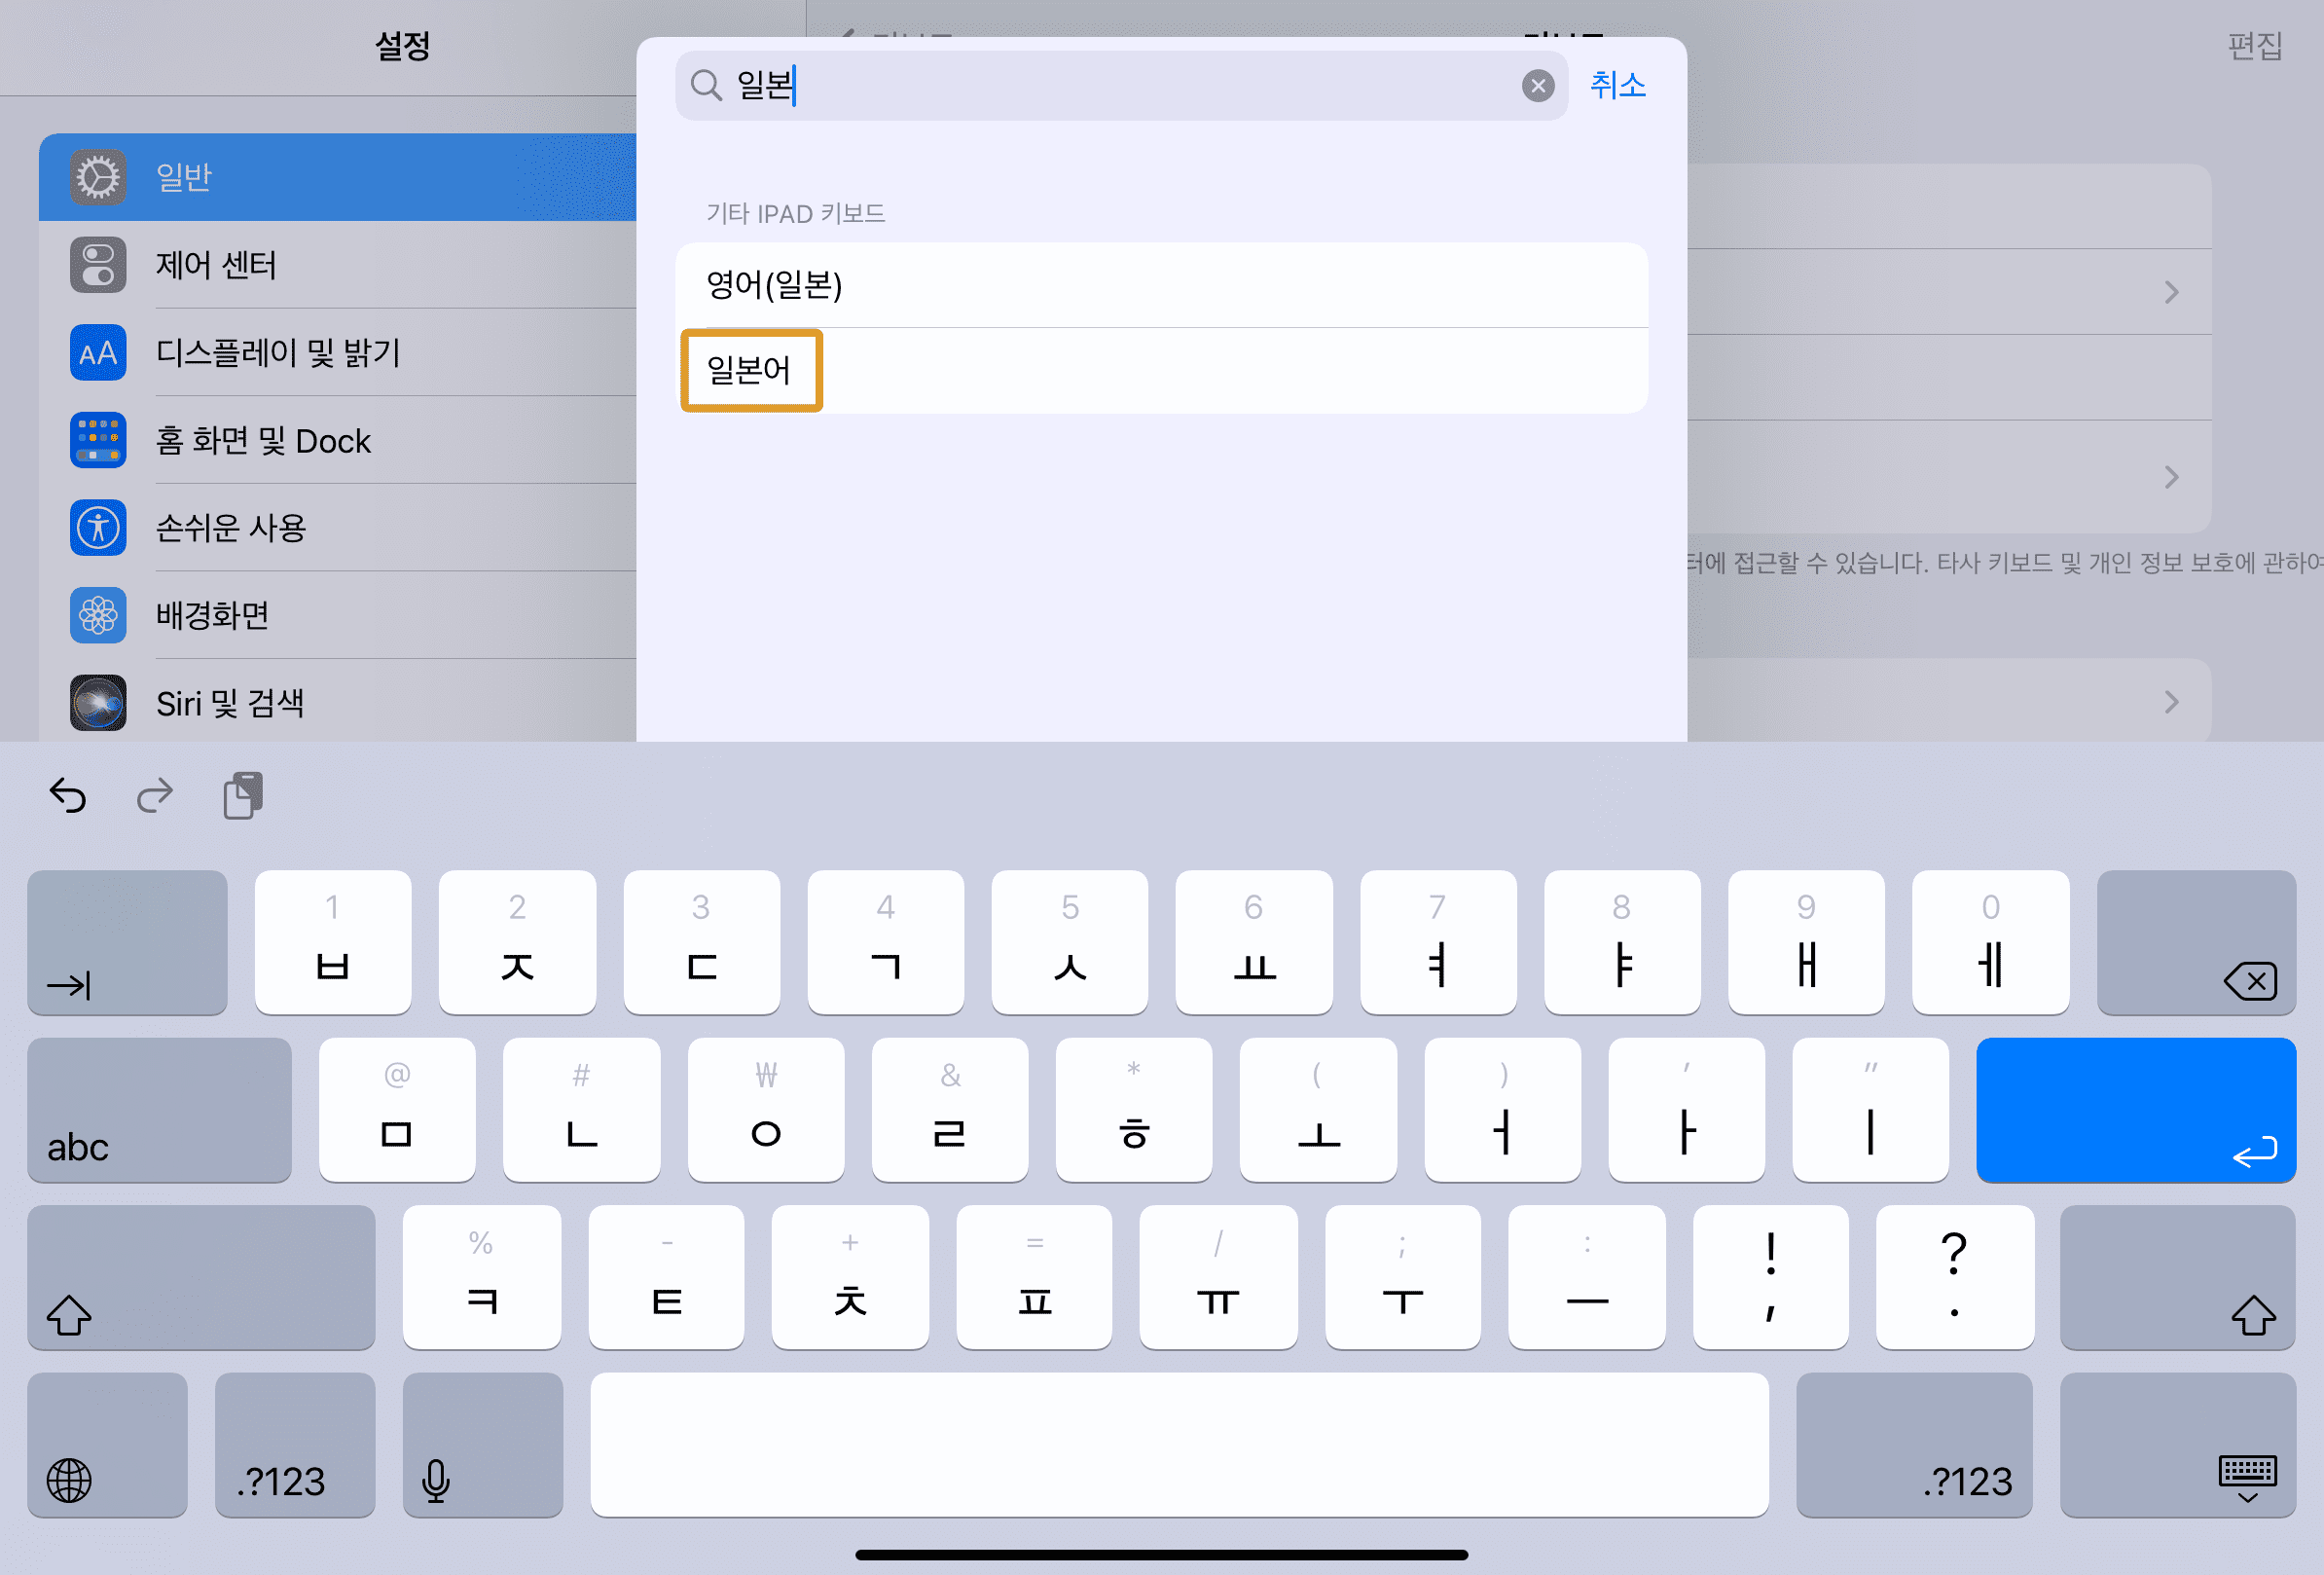Select the 영어(일본) keyboard result
2324x1575 pixels.
coord(775,286)
